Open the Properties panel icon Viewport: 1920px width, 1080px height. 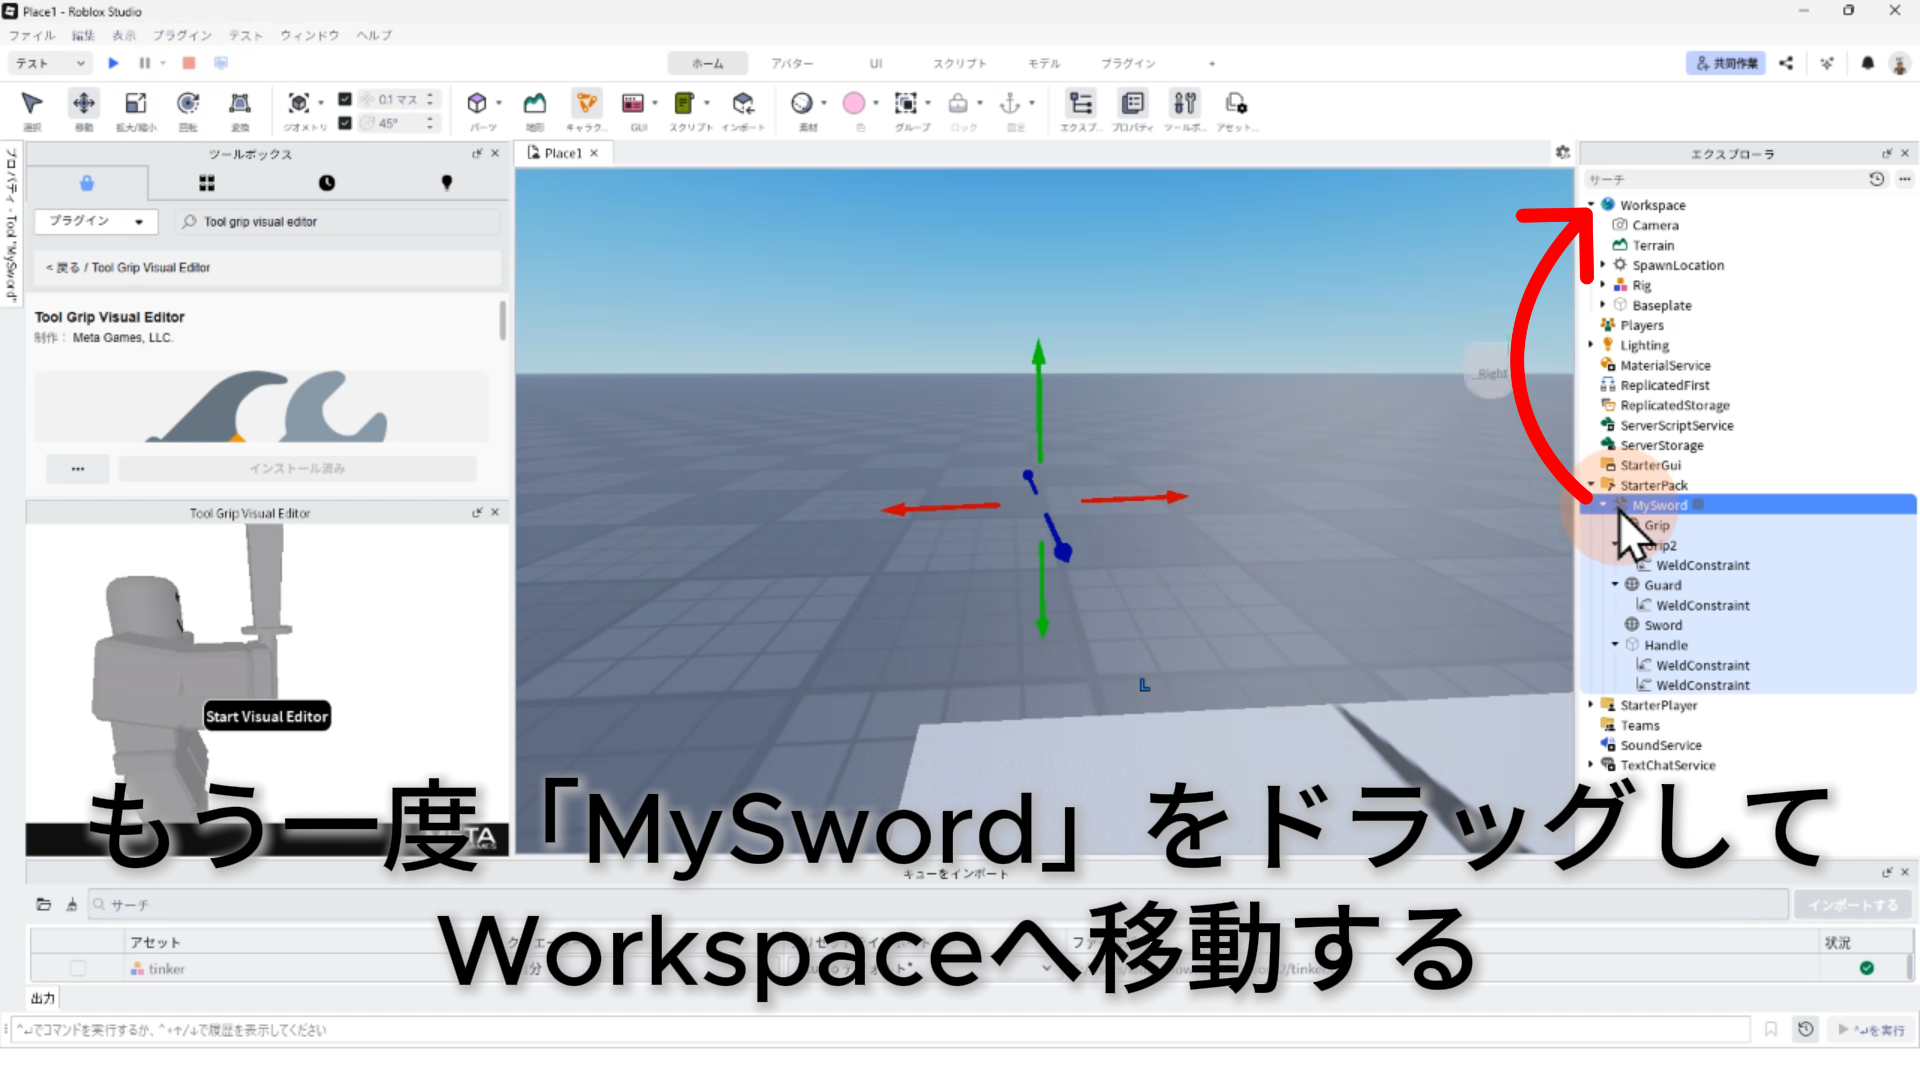pos(1133,104)
